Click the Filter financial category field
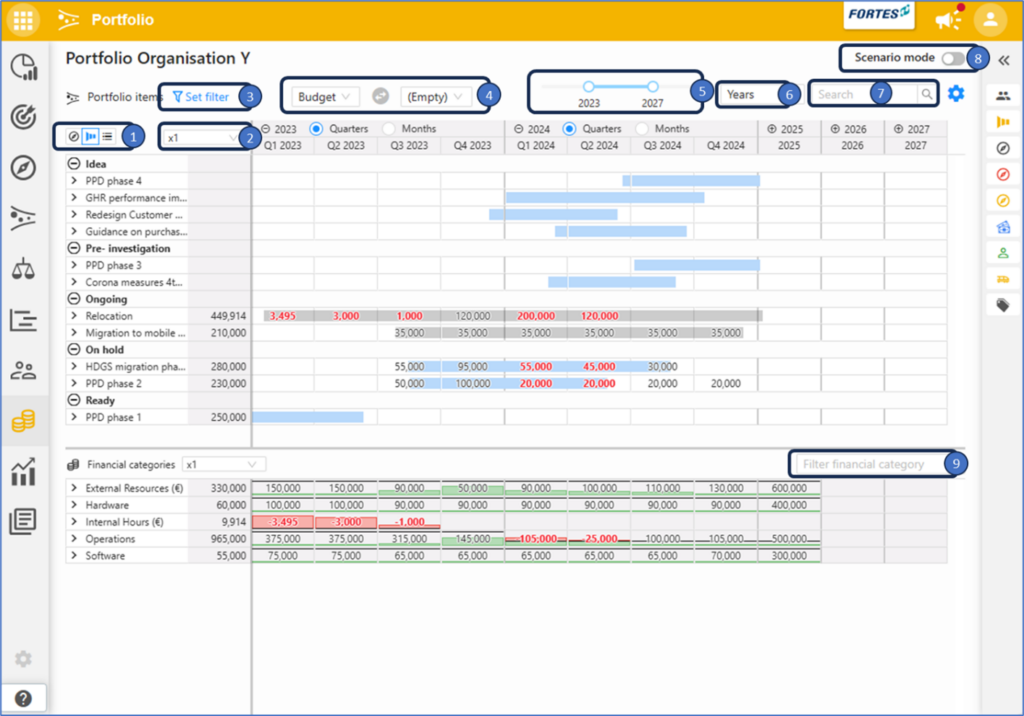 pyautogui.click(x=870, y=464)
